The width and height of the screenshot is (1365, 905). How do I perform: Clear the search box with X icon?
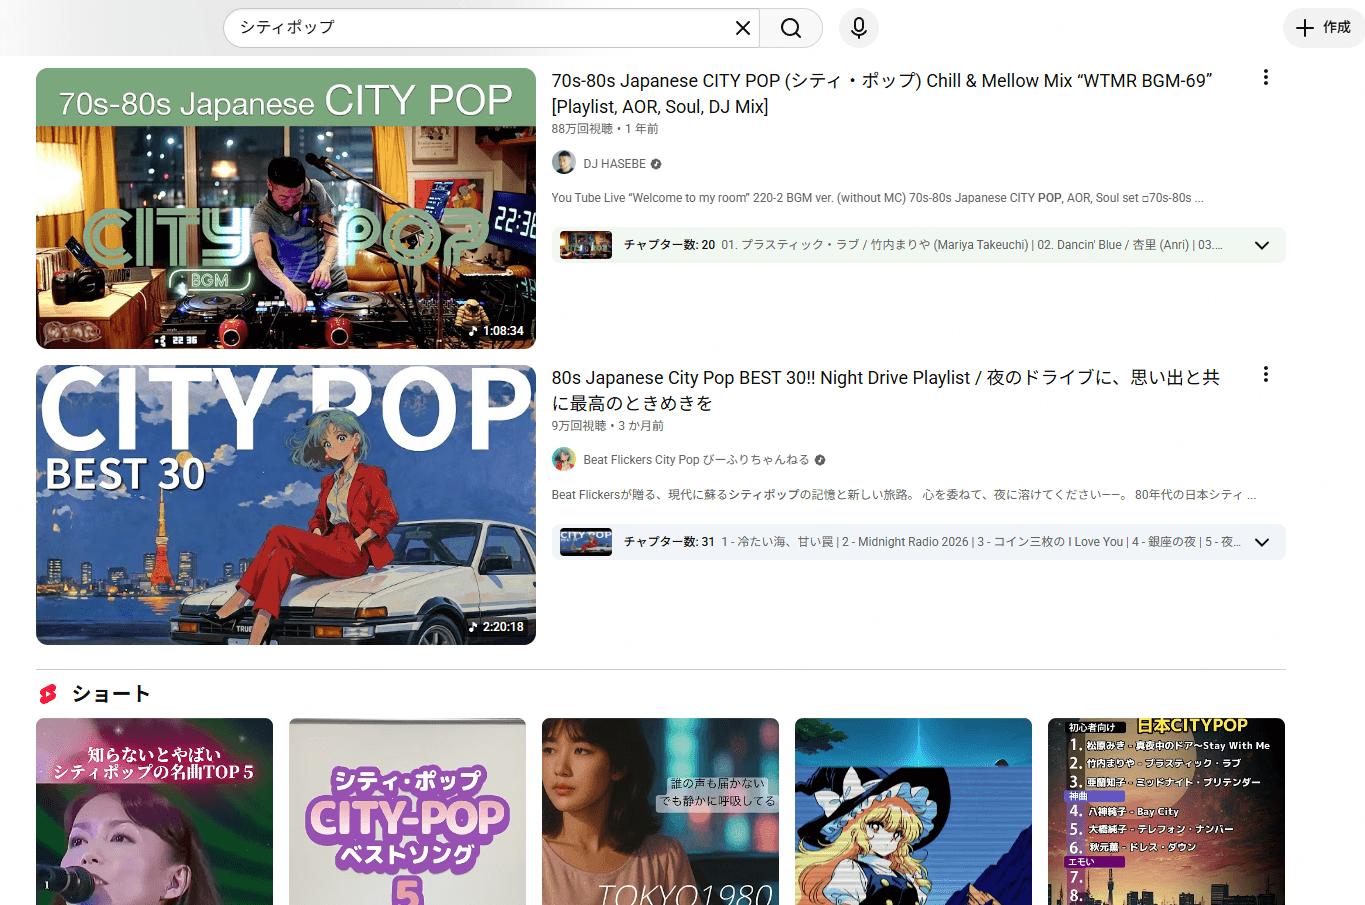click(x=742, y=28)
